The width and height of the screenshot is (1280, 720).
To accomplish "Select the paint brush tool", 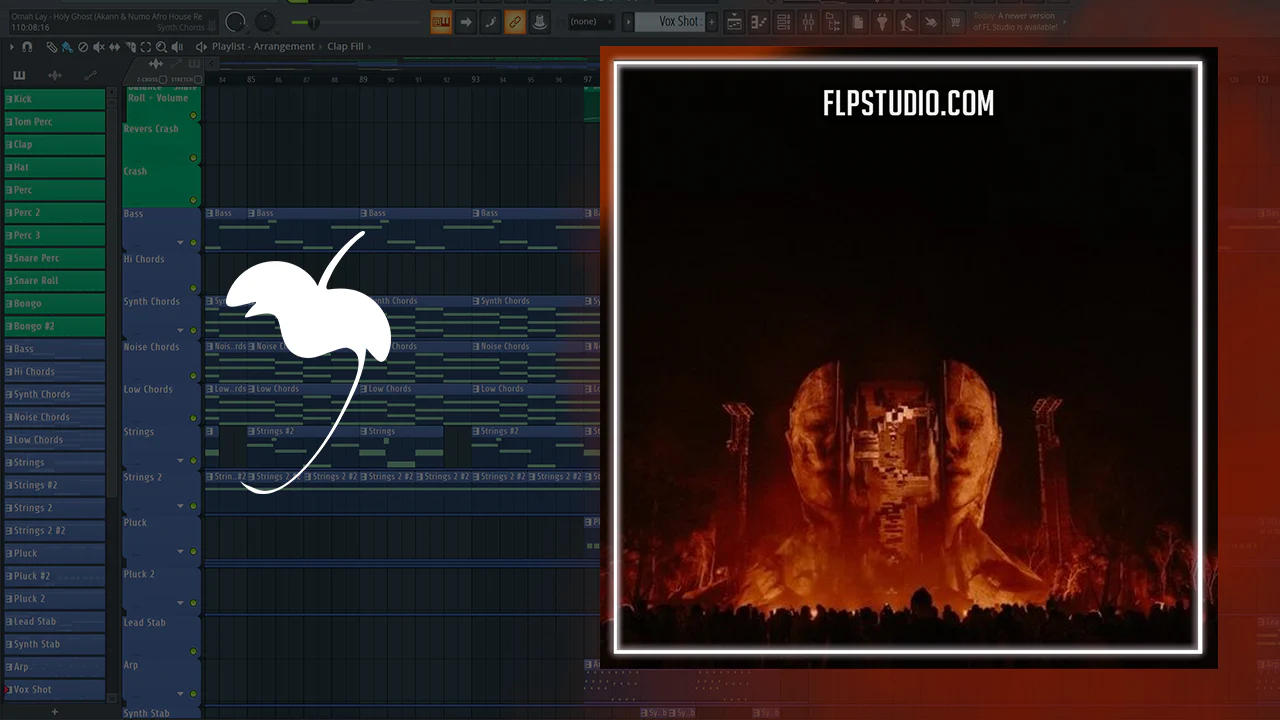I will [x=66, y=46].
